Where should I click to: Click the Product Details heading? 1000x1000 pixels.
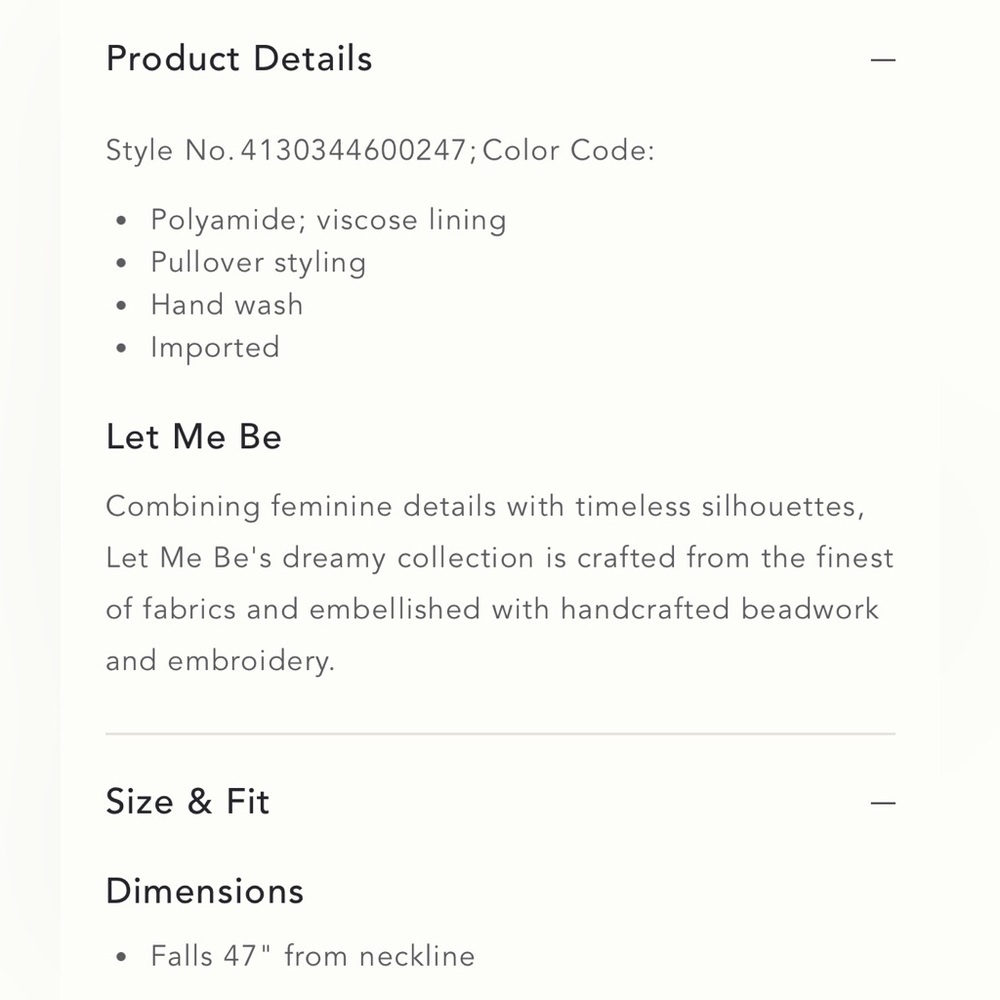pos(239,59)
